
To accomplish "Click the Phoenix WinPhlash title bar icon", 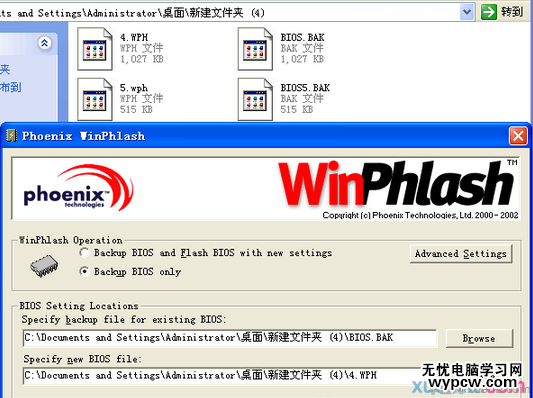I will [12, 136].
